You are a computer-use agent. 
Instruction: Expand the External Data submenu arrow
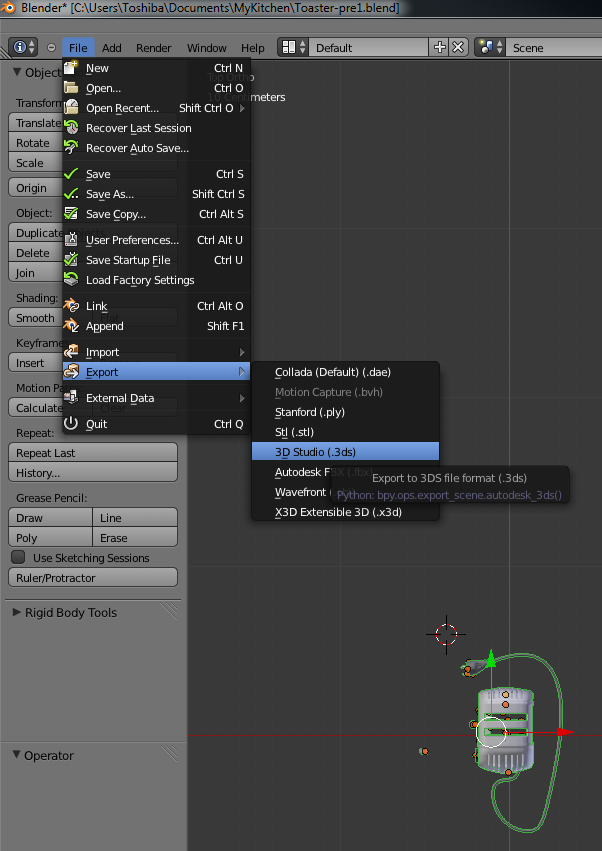(x=242, y=398)
